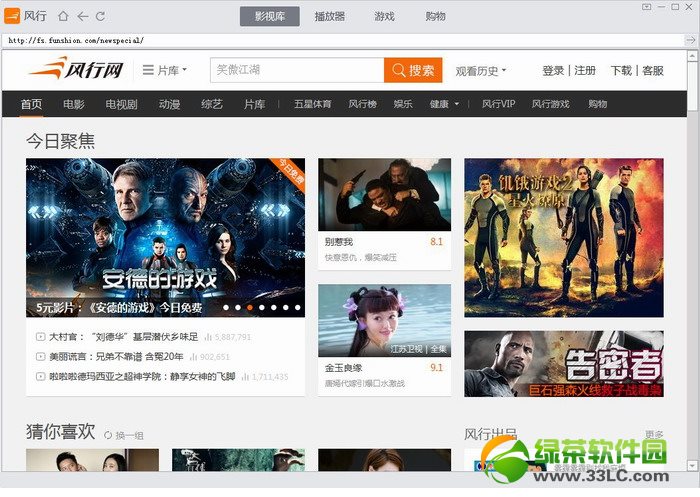Click the 风行网 site logo
Screen dimensions: 700x497
[76, 69]
